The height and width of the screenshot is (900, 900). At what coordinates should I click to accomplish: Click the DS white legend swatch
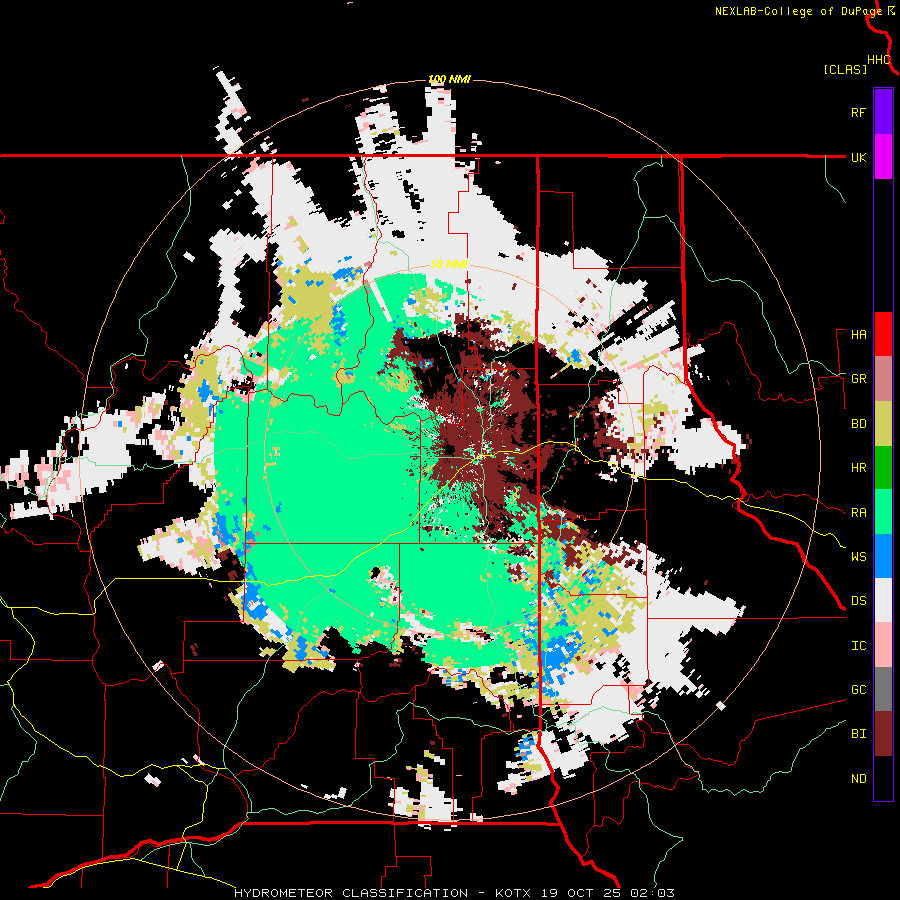pos(883,600)
